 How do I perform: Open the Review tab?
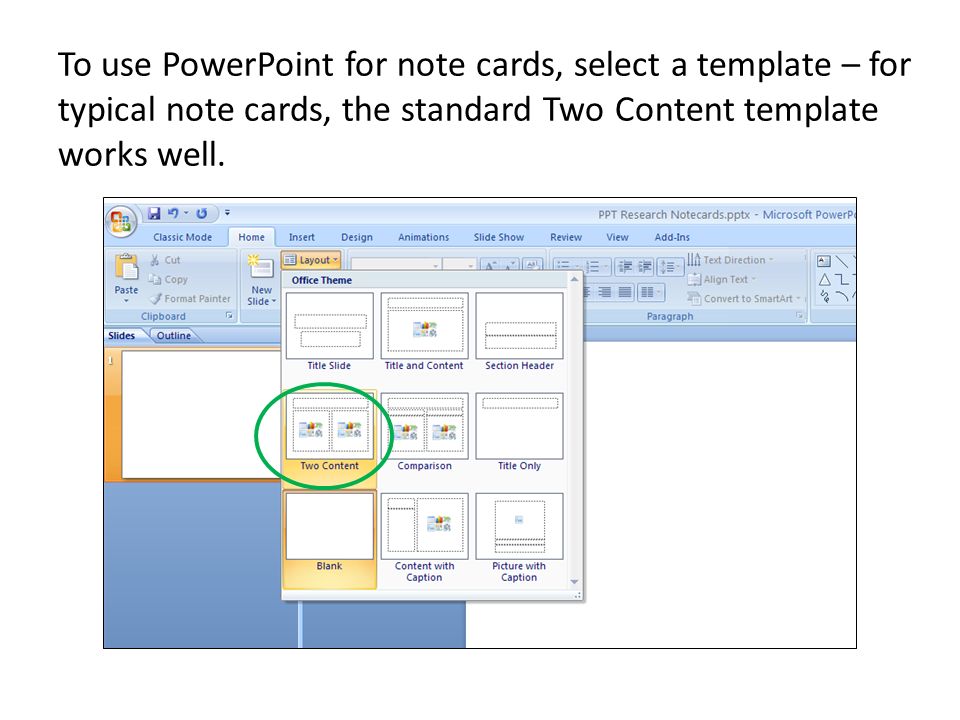point(566,237)
